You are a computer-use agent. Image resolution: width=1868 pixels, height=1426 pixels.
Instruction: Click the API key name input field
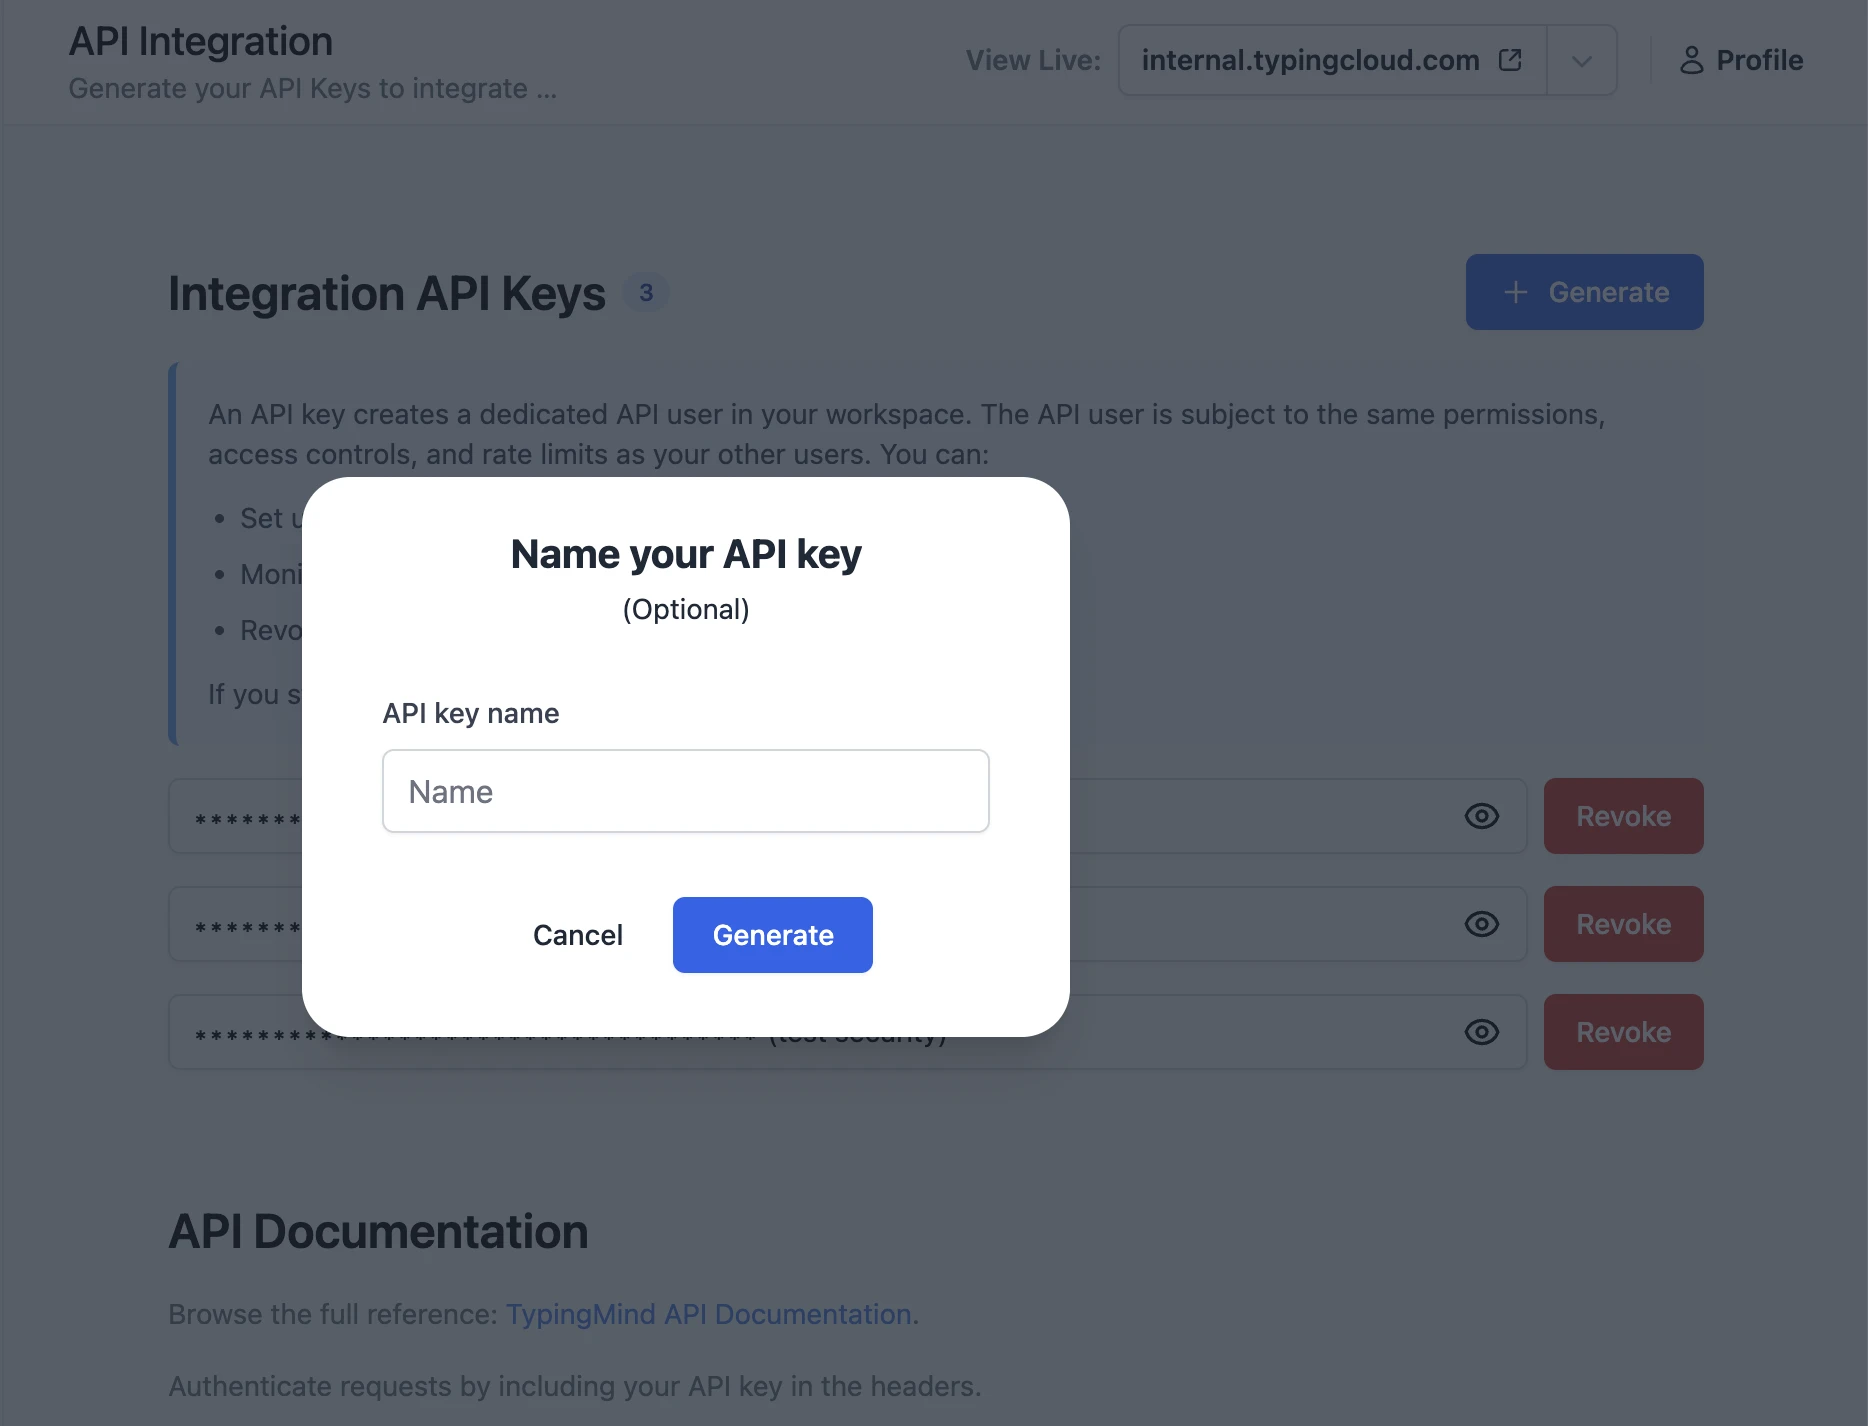pyautogui.click(x=686, y=791)
